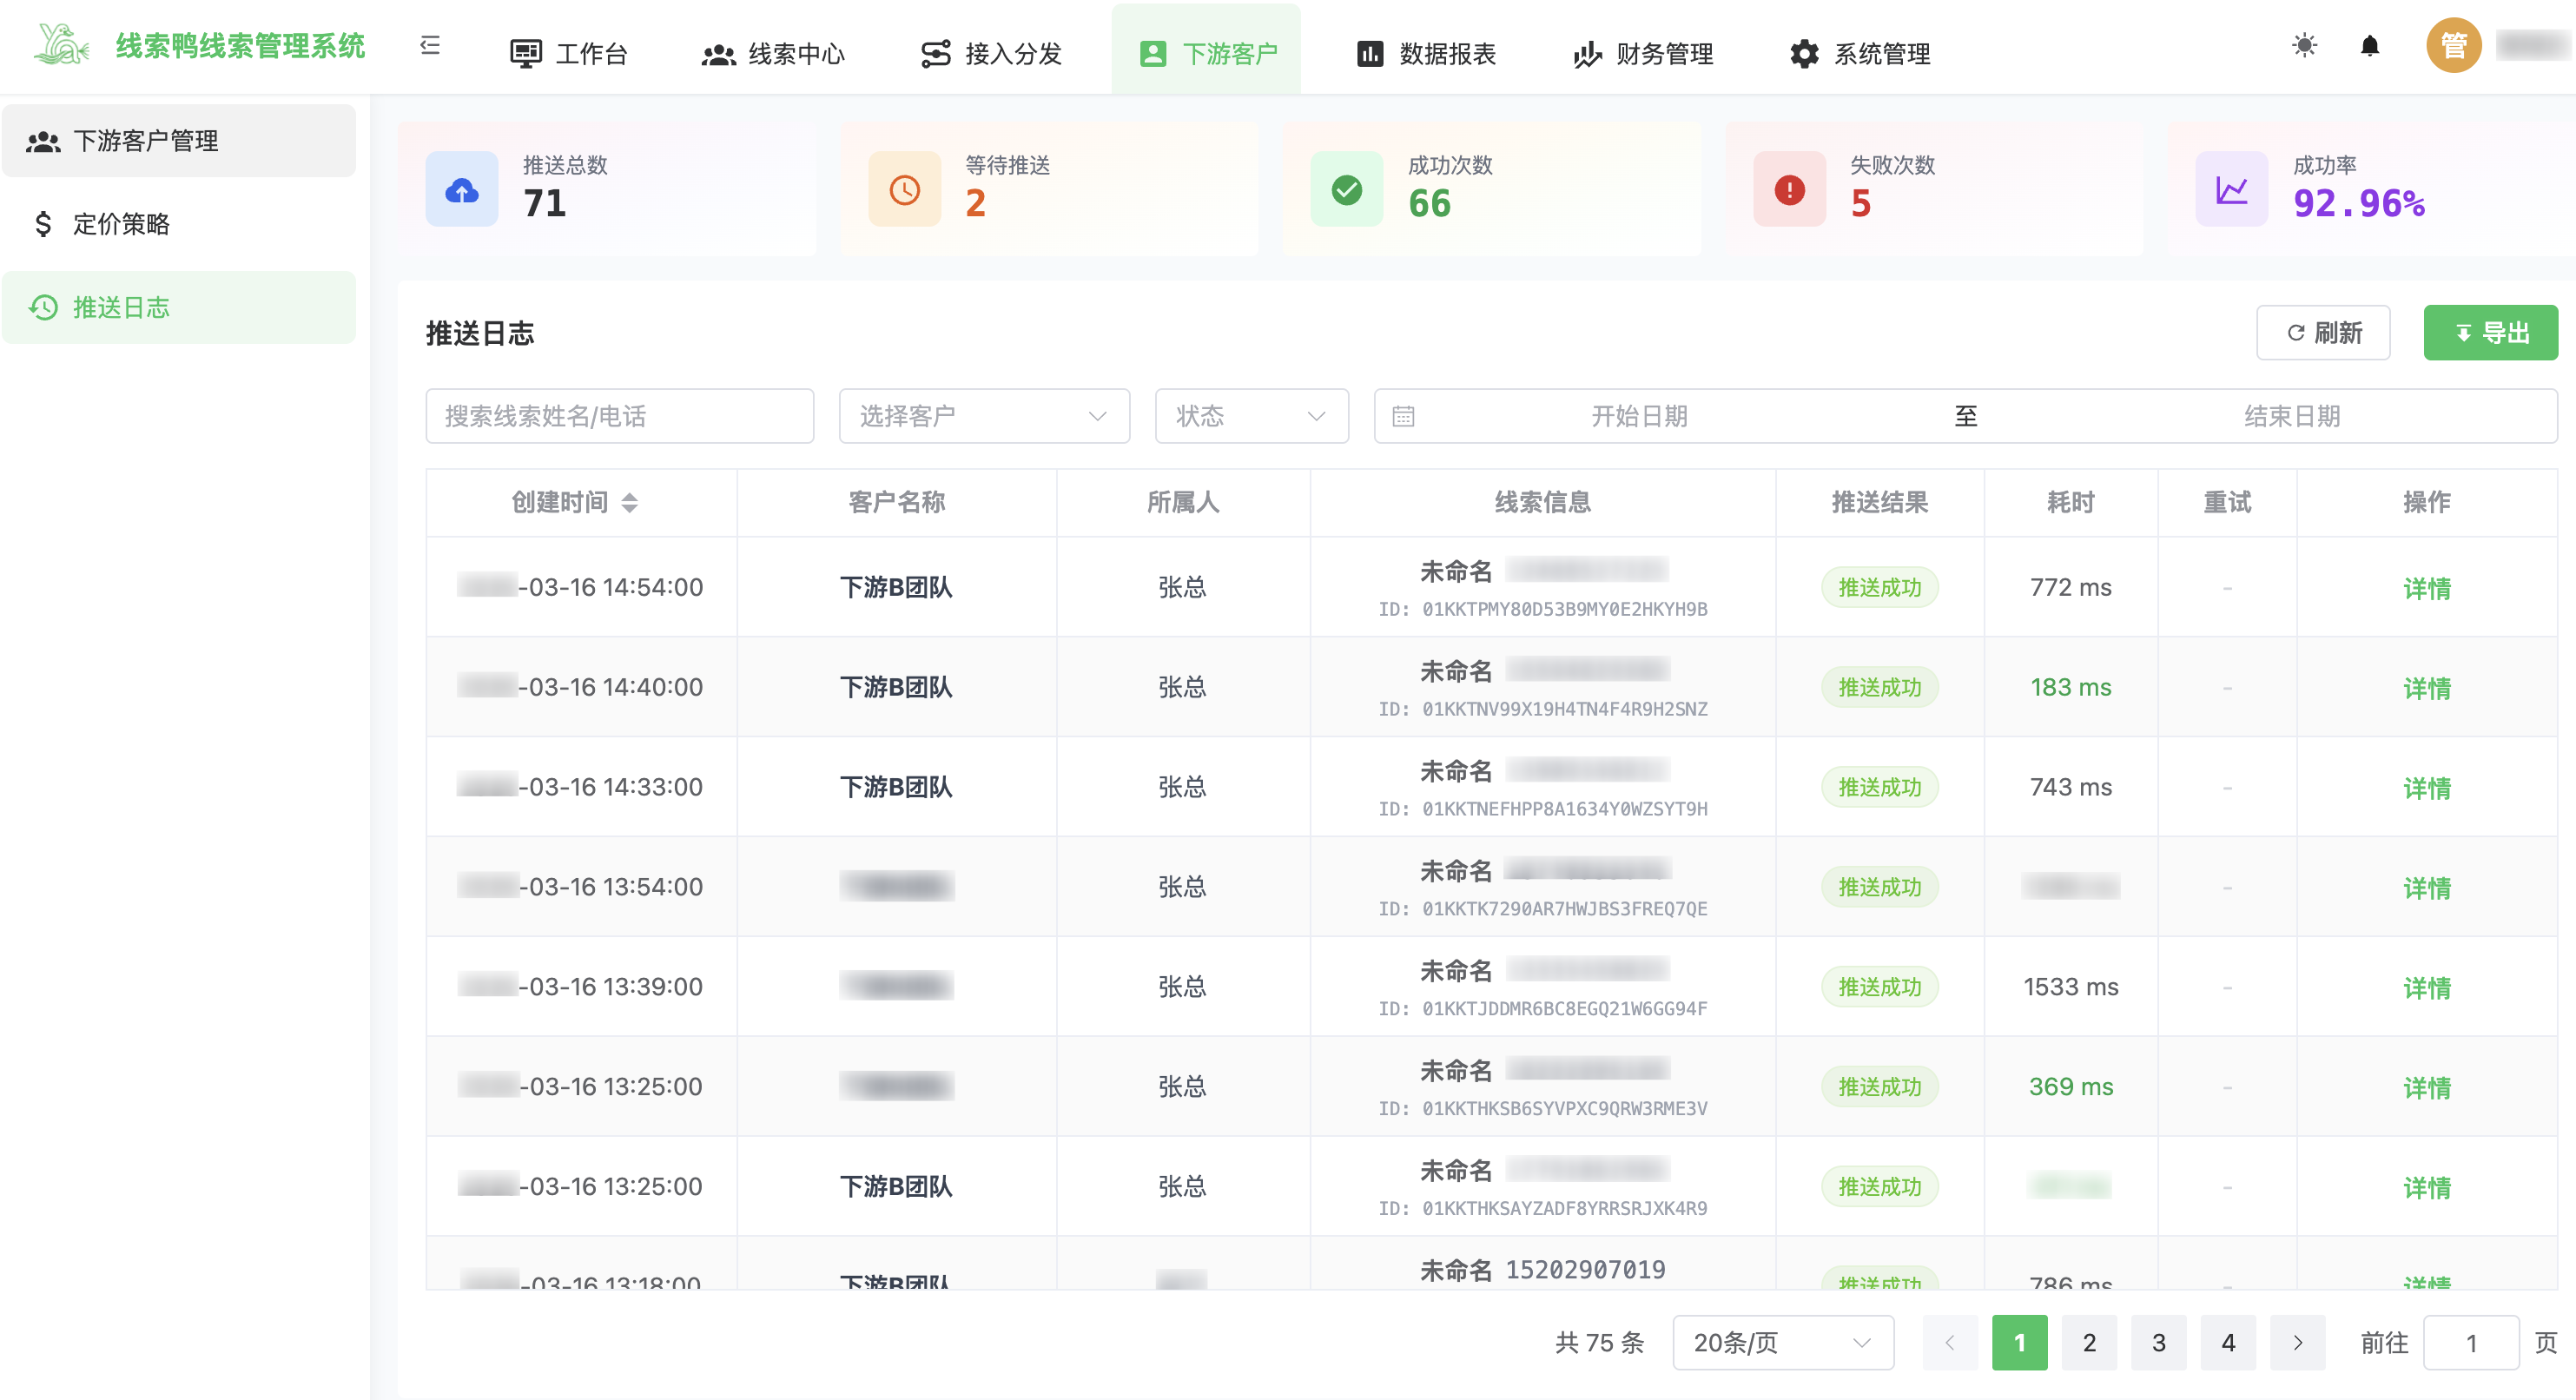
Task: Open 定价策略 in the sidebar
Action: coord(121,224)
